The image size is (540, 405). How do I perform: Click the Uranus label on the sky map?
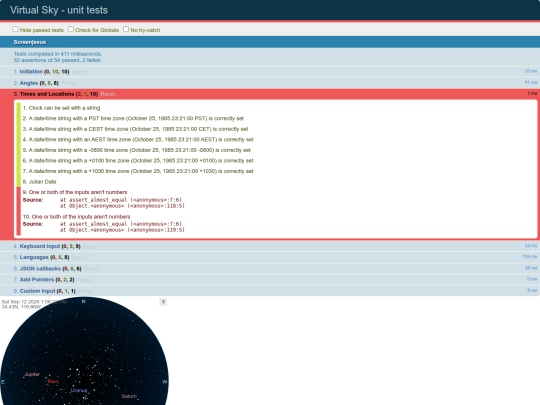coord(79,390)
